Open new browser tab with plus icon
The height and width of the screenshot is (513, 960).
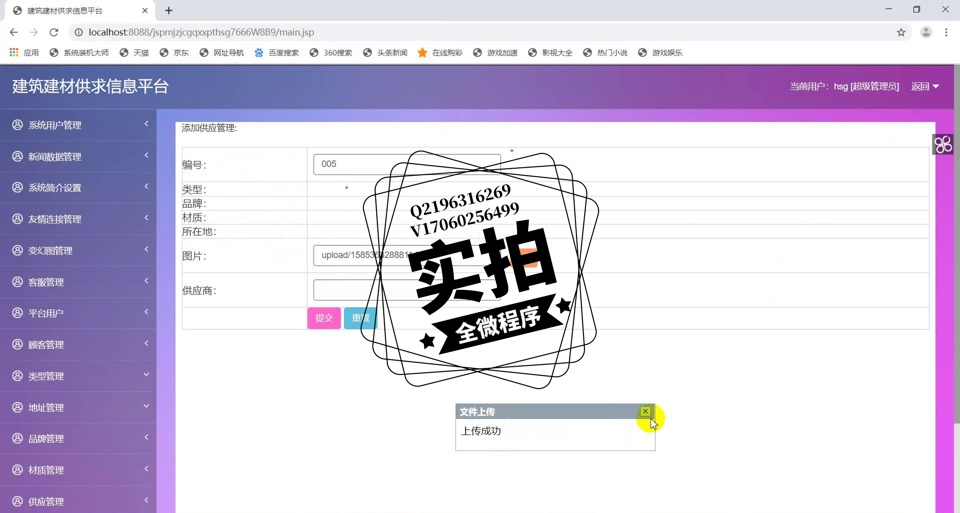coord(168,11)
